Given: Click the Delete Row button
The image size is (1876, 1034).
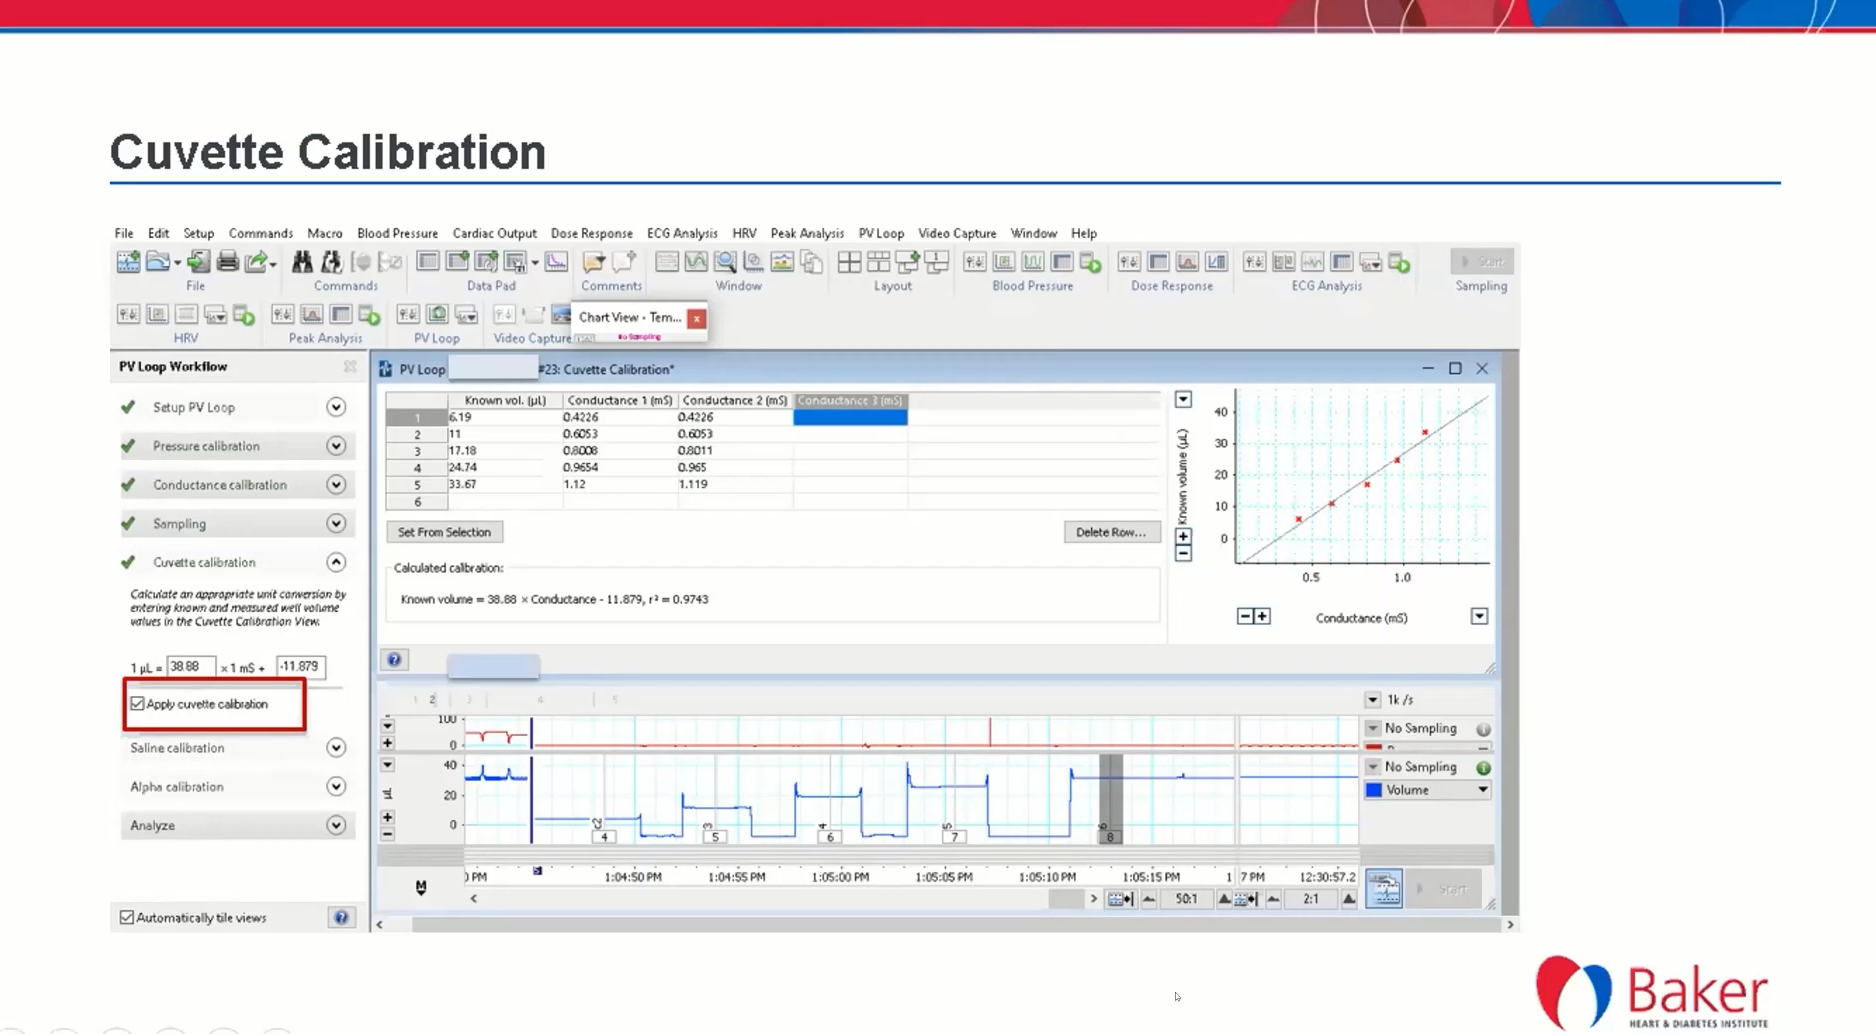Looking at the screenshot, I should coord(1110,532).
